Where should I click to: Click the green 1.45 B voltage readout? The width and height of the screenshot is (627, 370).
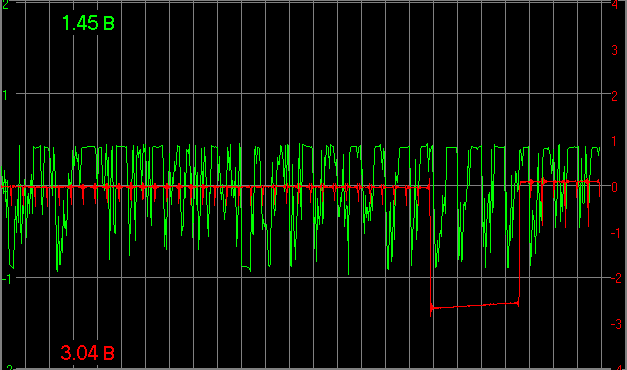click(x=88, y=23)
